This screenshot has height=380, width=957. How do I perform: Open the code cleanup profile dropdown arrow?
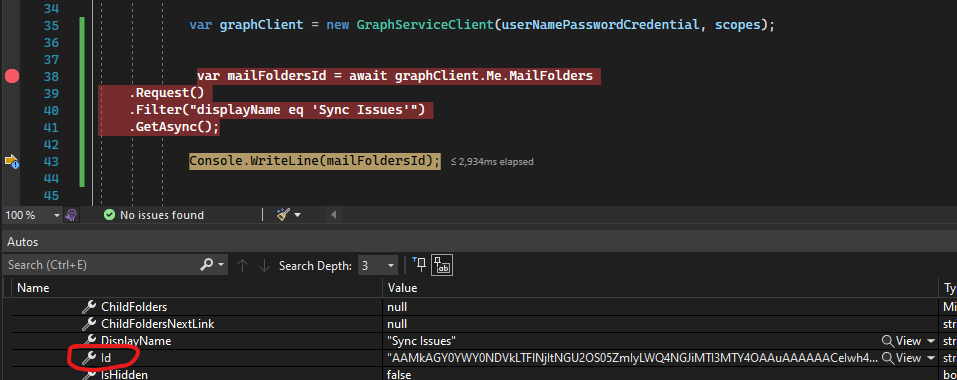pos(298,215)
